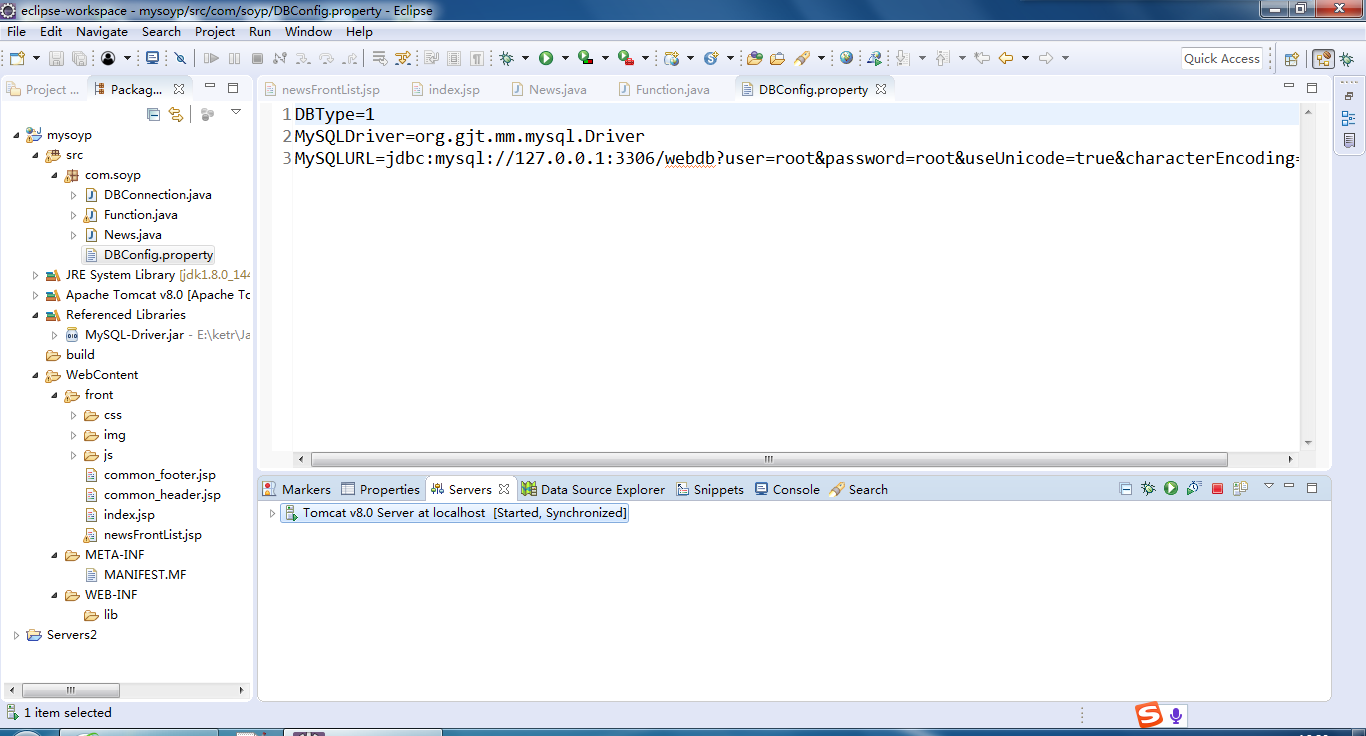Click the Run Last Tool coverage icon
The width and height of the screenshot is (1366, 736).
click(586, 58)
